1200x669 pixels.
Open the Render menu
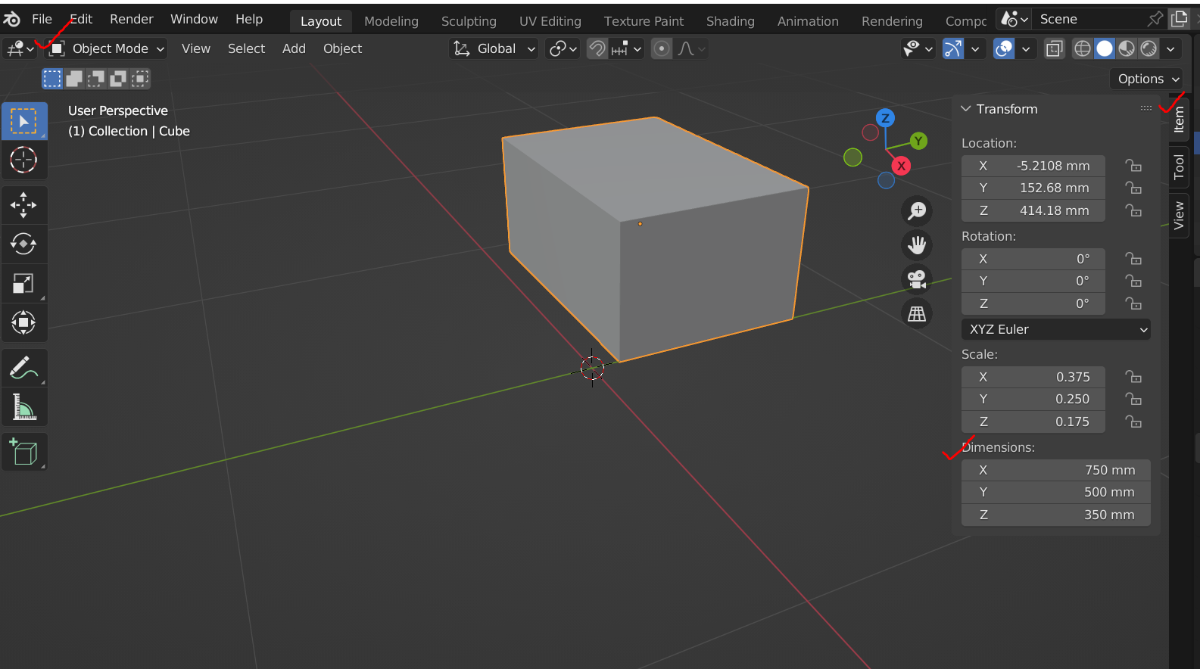[x=132, y=19]
